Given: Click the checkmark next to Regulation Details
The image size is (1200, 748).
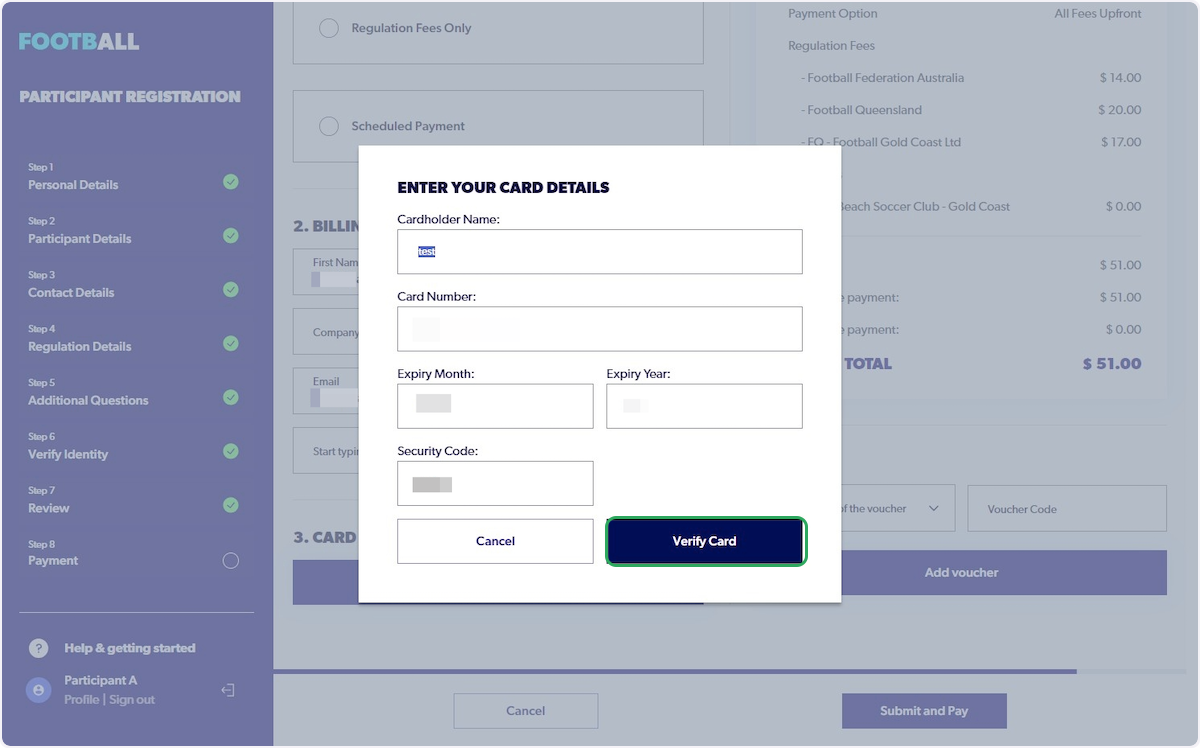Looking at the screenshot, I should point(231,343).
